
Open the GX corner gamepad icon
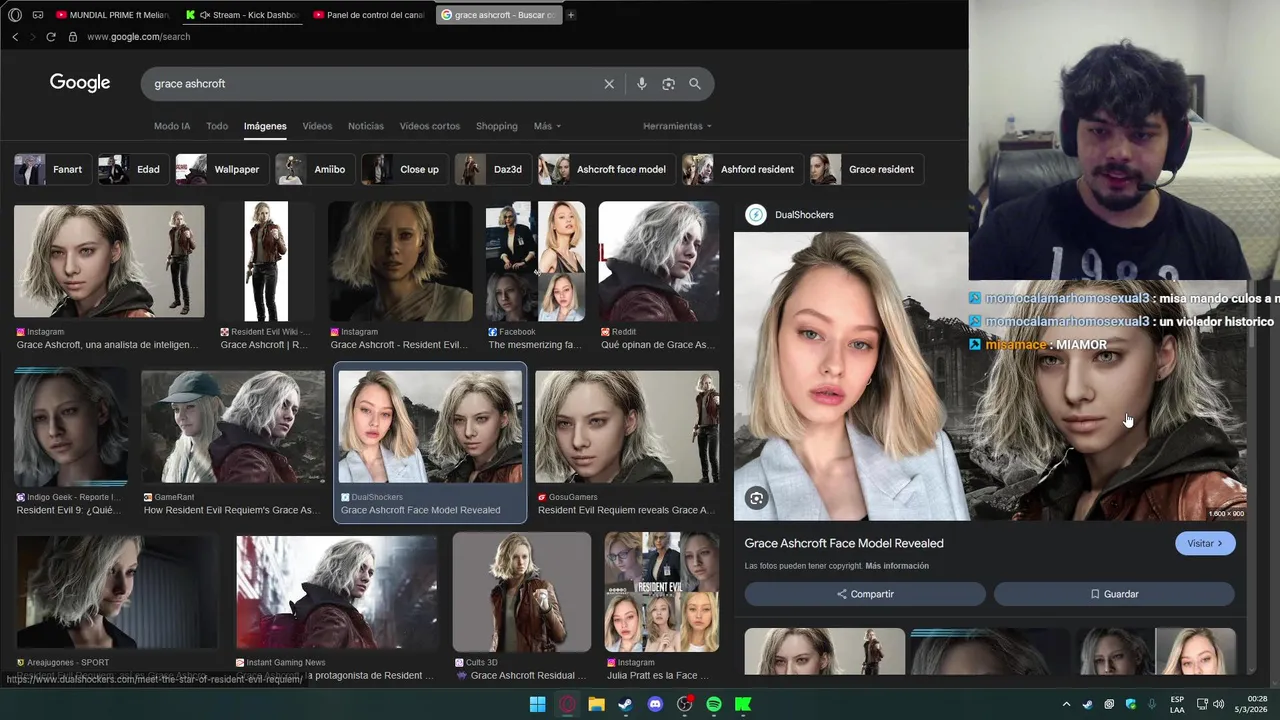pyautogui.click(x=38, y=15)
